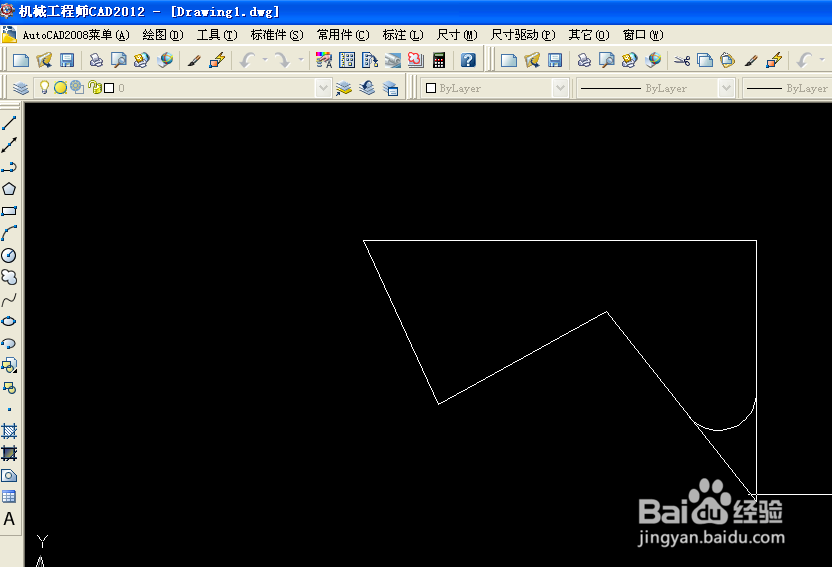Select the Make Block tool
Image resolution: width=832 pixels, height=567 pixels.
(x=9, y=388)
